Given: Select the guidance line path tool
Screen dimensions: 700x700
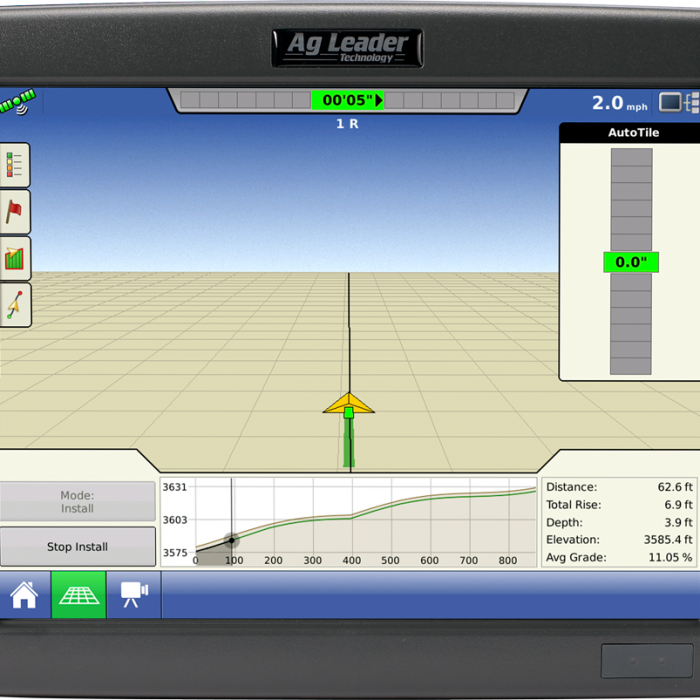Looking at the screenshot, I should [x=14, y=305].
